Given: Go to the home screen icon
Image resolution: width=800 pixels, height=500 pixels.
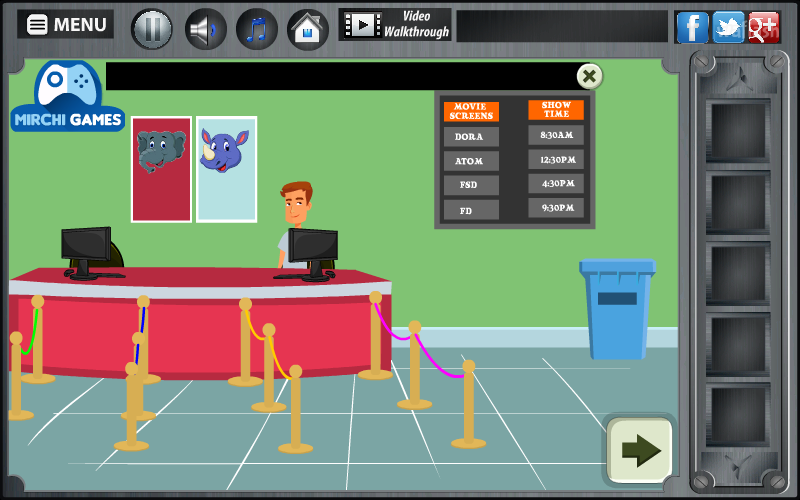Looking at the screenshot, I should 308,29.
